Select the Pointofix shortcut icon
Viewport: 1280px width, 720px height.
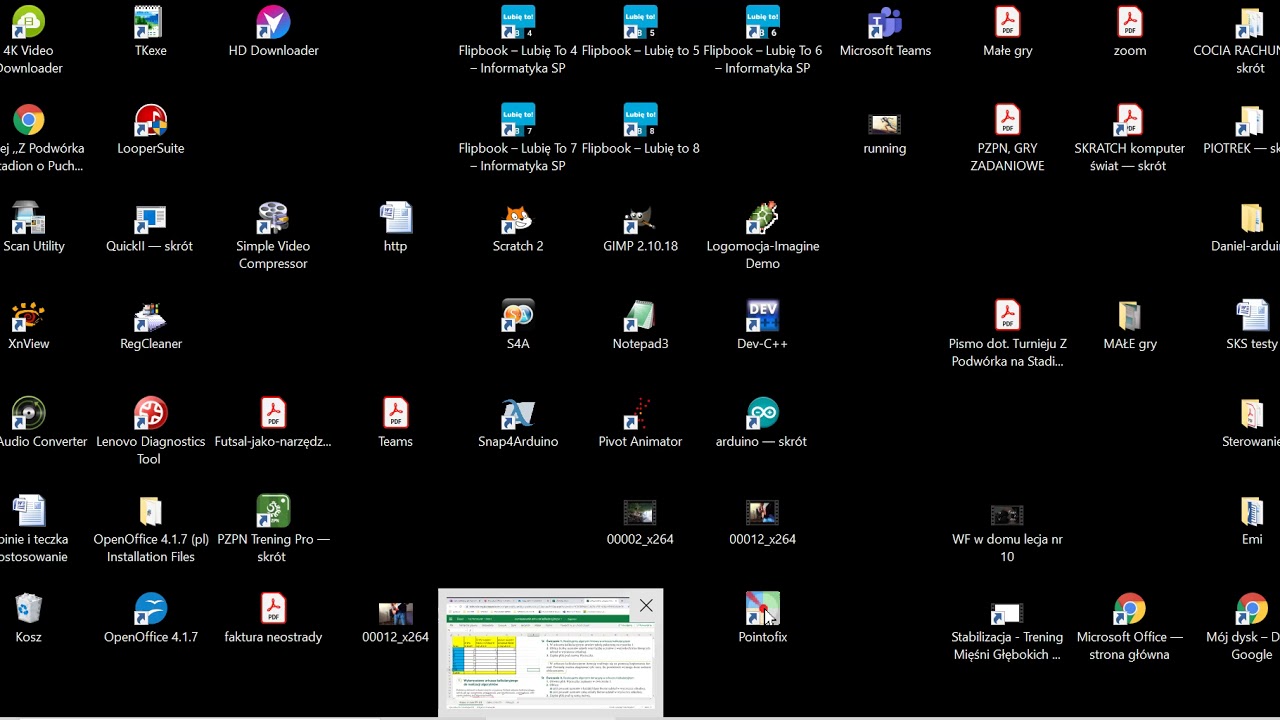[762, 618]
